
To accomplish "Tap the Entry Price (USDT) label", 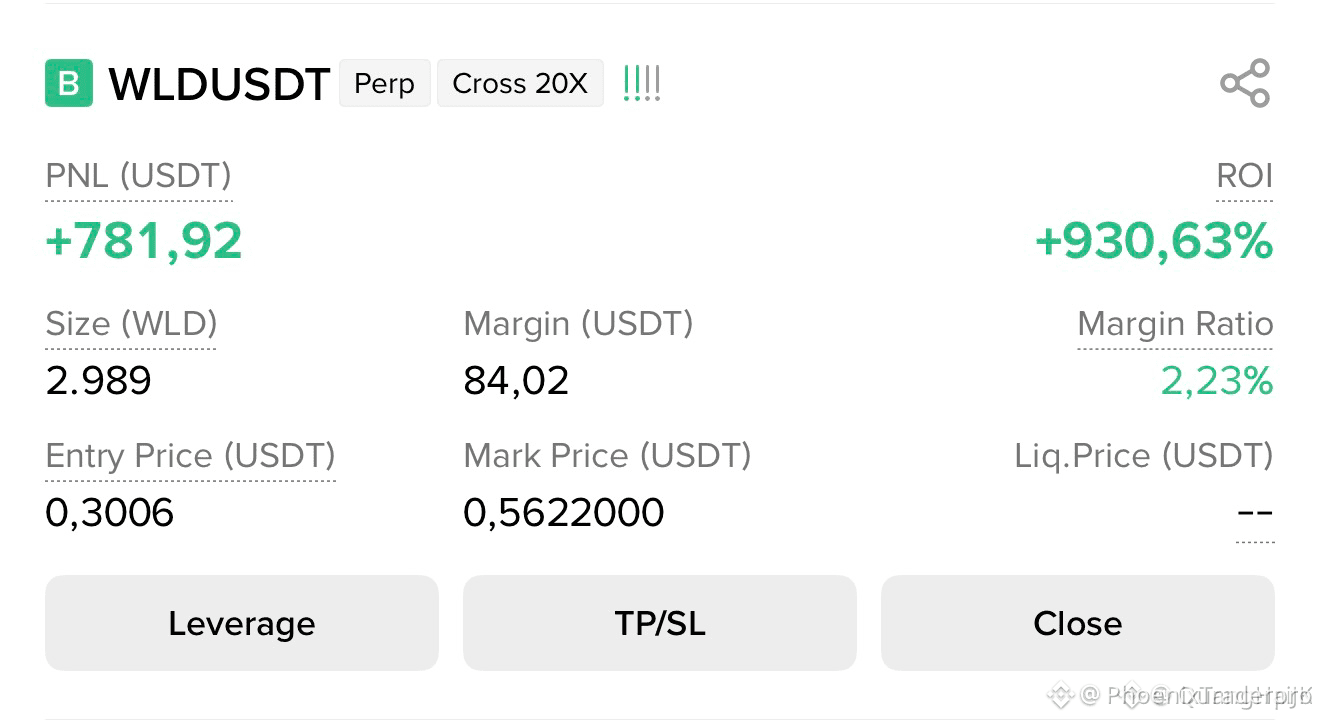I will point(190,456).
